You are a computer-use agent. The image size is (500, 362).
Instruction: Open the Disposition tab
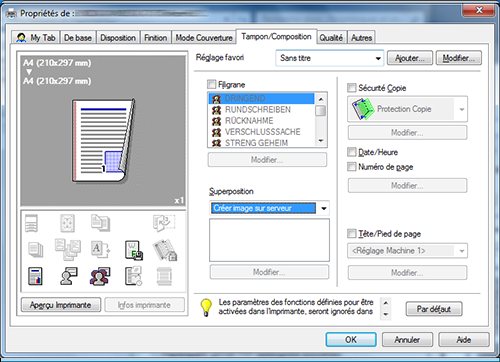(118, 38)
